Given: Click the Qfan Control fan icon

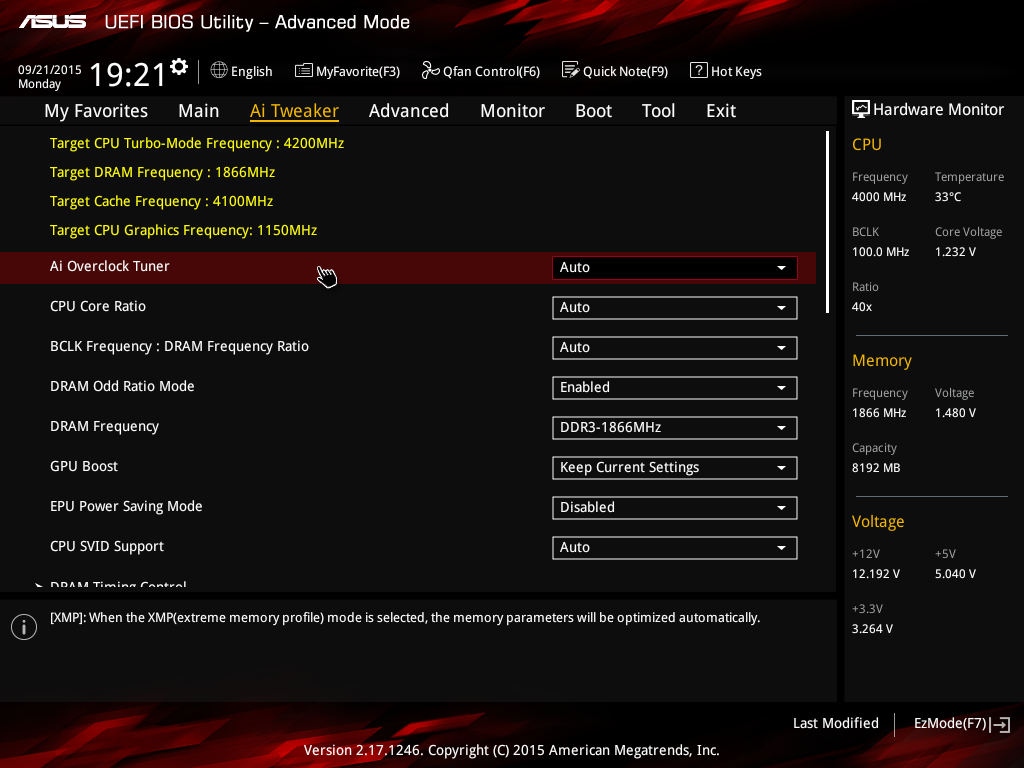Looking at the screenshot, I should pos(430,70).
